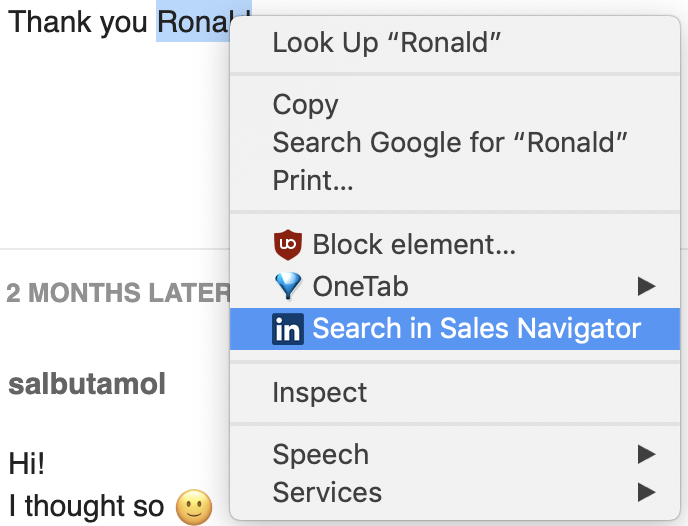This screenshot has width=688, height=526.
Task: Open the OneTab menu item
Action: coord(455,286)
